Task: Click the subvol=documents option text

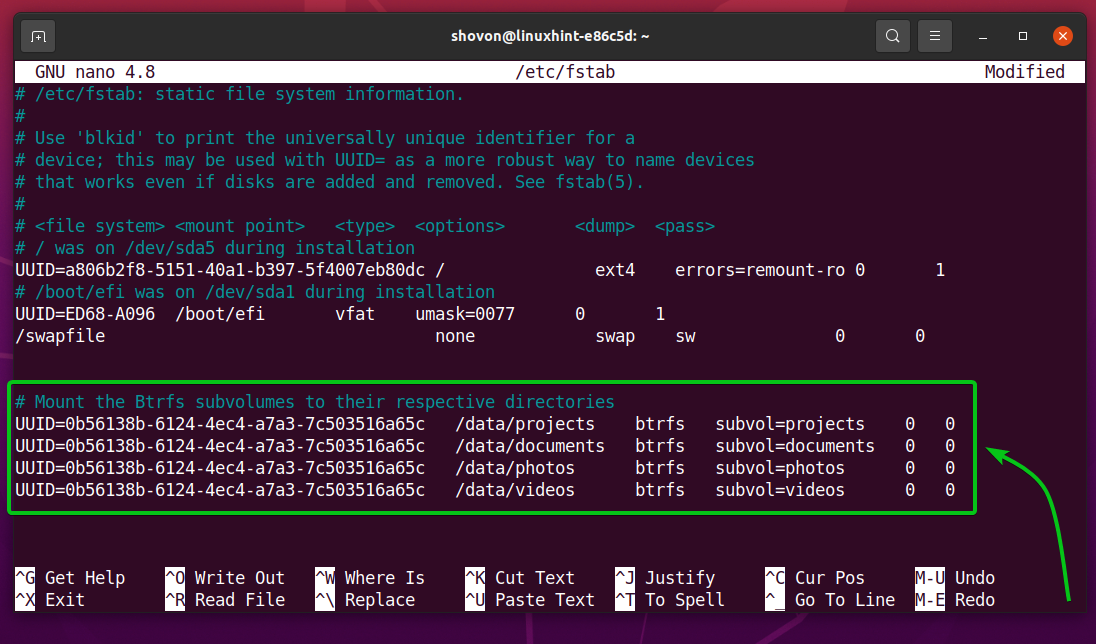Action: (x=795, y=446)
